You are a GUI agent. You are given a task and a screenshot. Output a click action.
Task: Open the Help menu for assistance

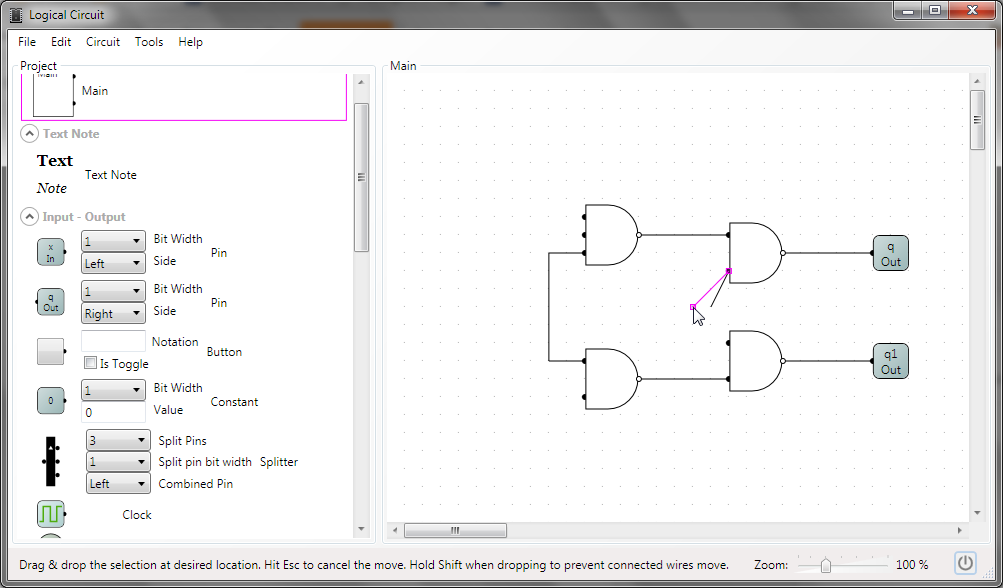190,42
